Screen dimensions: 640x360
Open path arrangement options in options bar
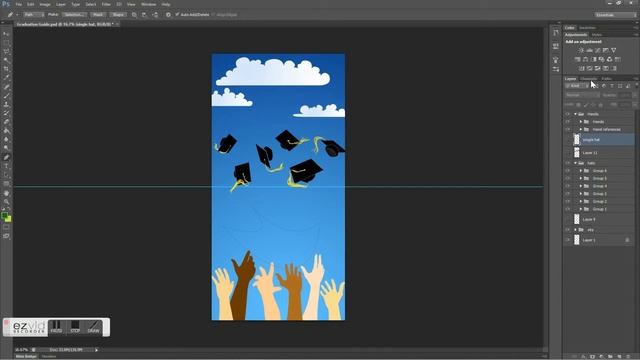pos(155,15)
